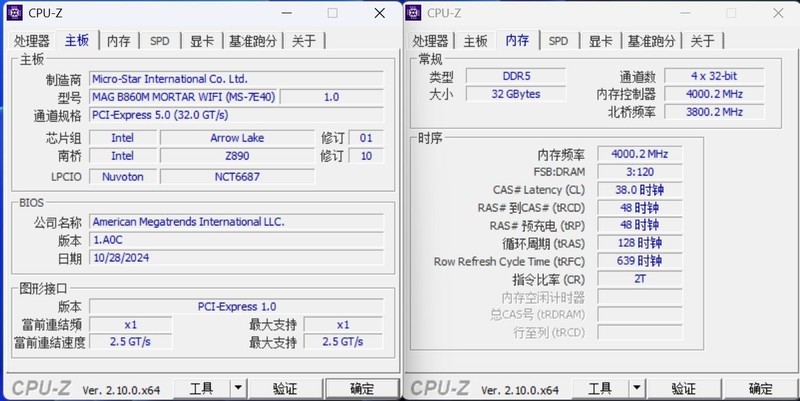800x401 pixels.
Task: Click manufacturer field Micro-Star International Co. Ltd.
Action: coord(236,79)
